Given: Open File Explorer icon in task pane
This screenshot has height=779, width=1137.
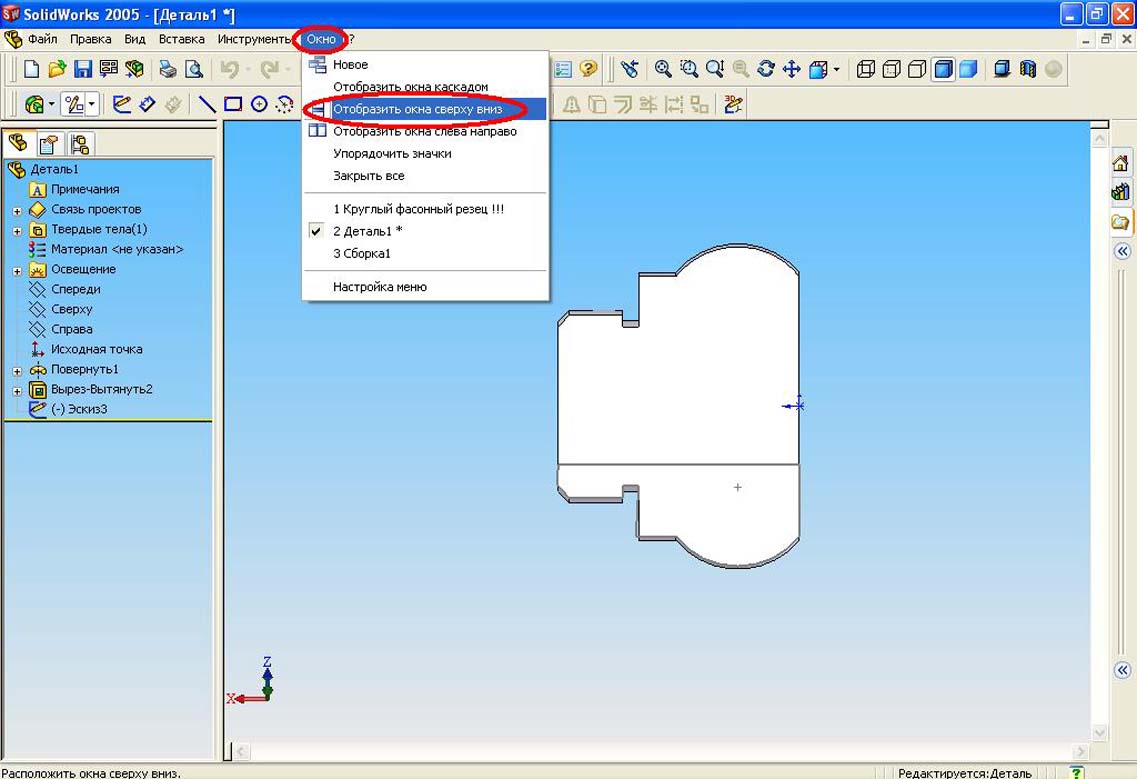Looking at the screenshot, I should (x=1121, y=222).
